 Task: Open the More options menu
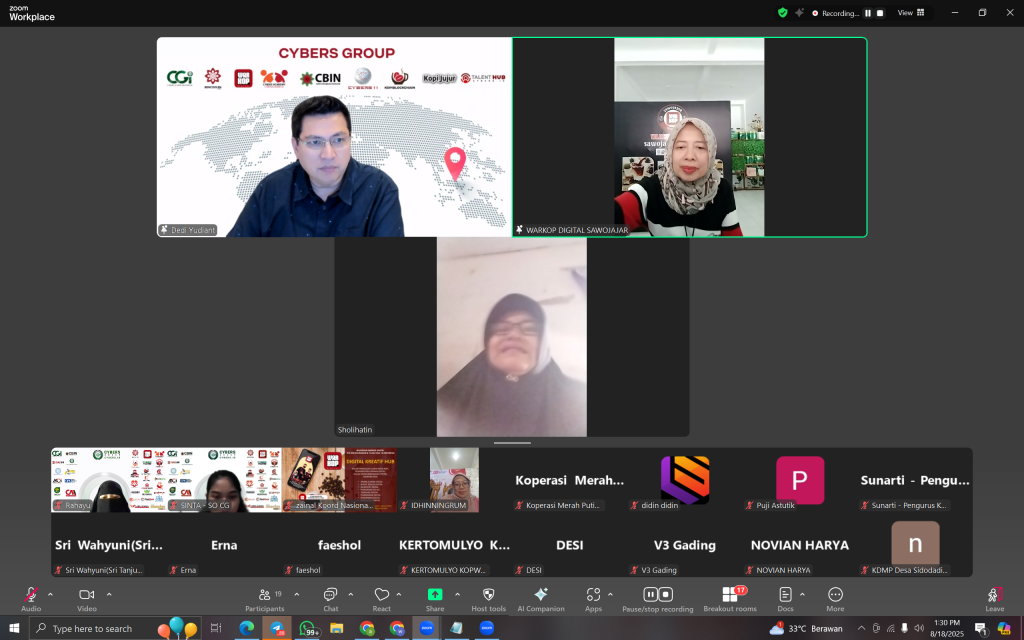835,595
